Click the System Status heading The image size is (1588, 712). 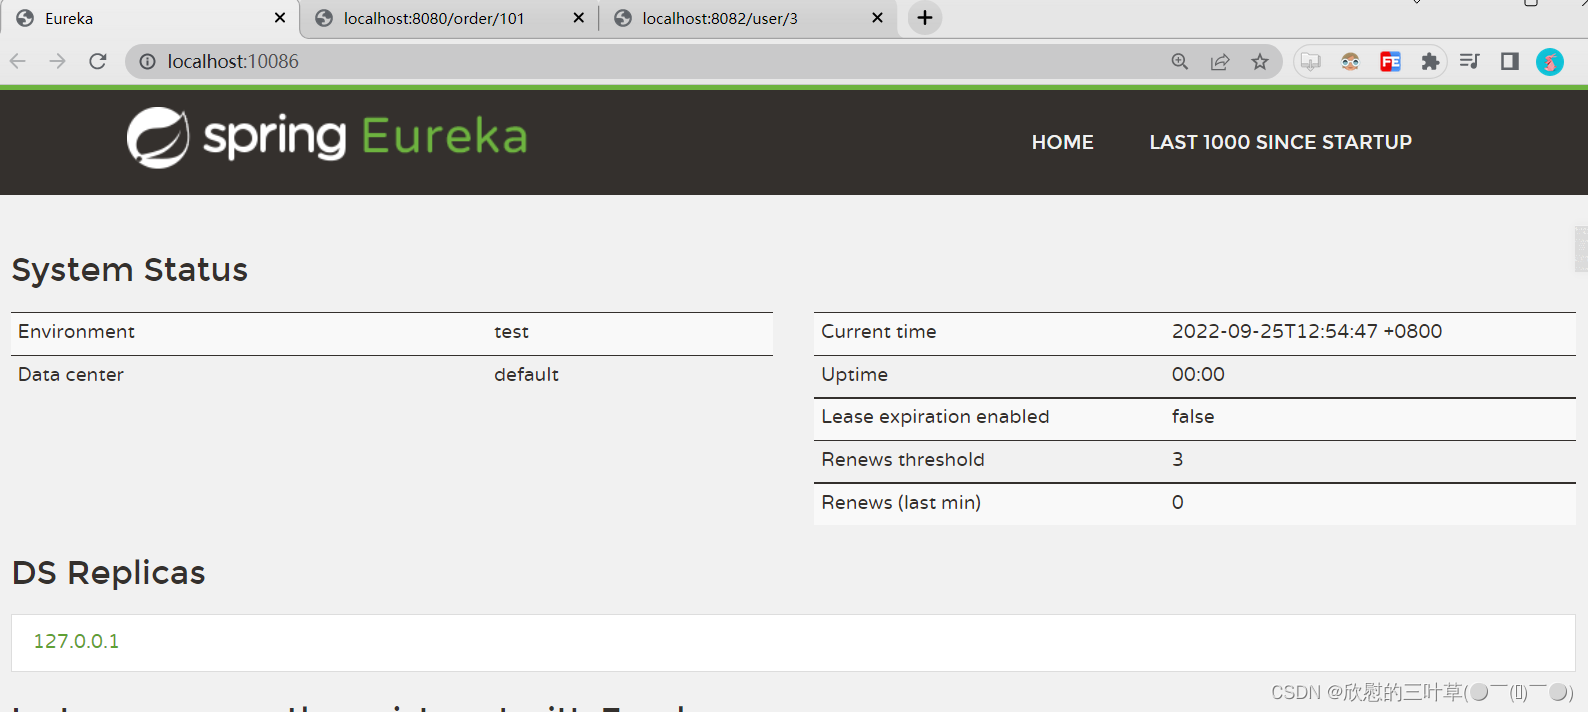coord(130,270)
